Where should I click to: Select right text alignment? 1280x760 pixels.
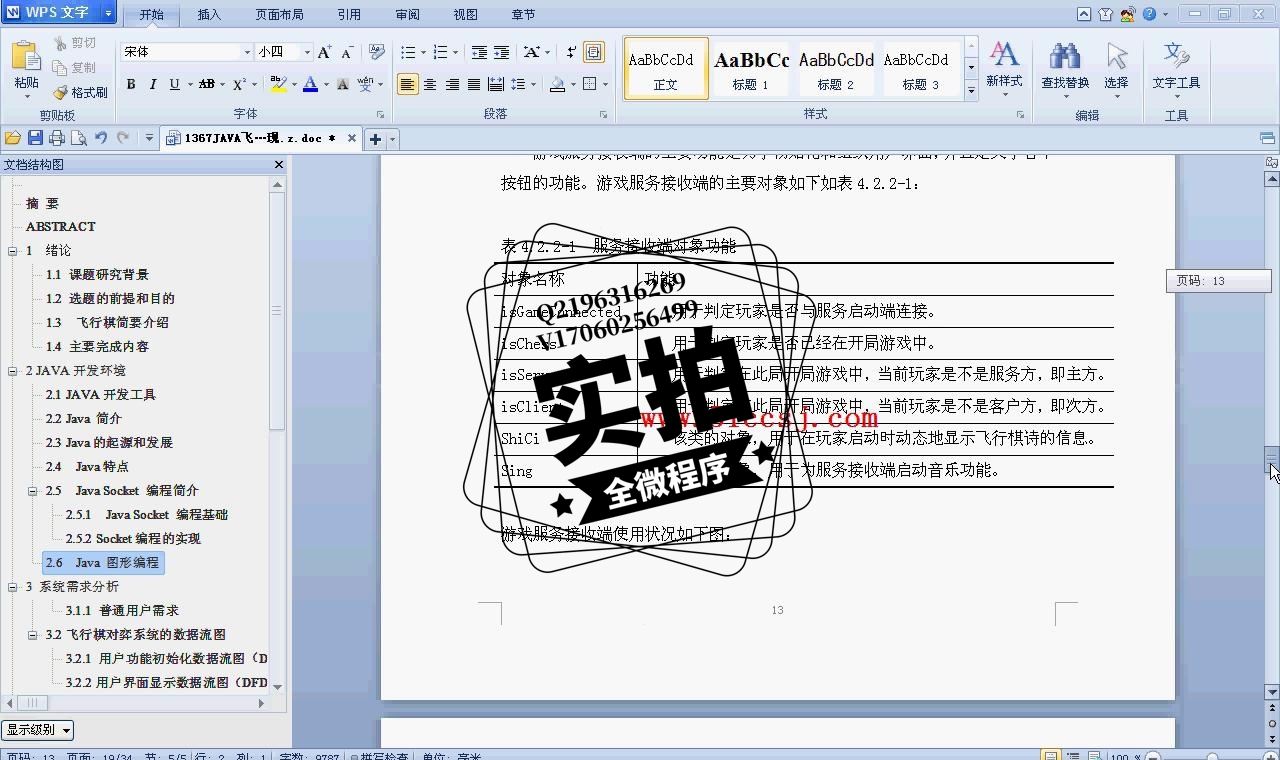tap(452, 85)
